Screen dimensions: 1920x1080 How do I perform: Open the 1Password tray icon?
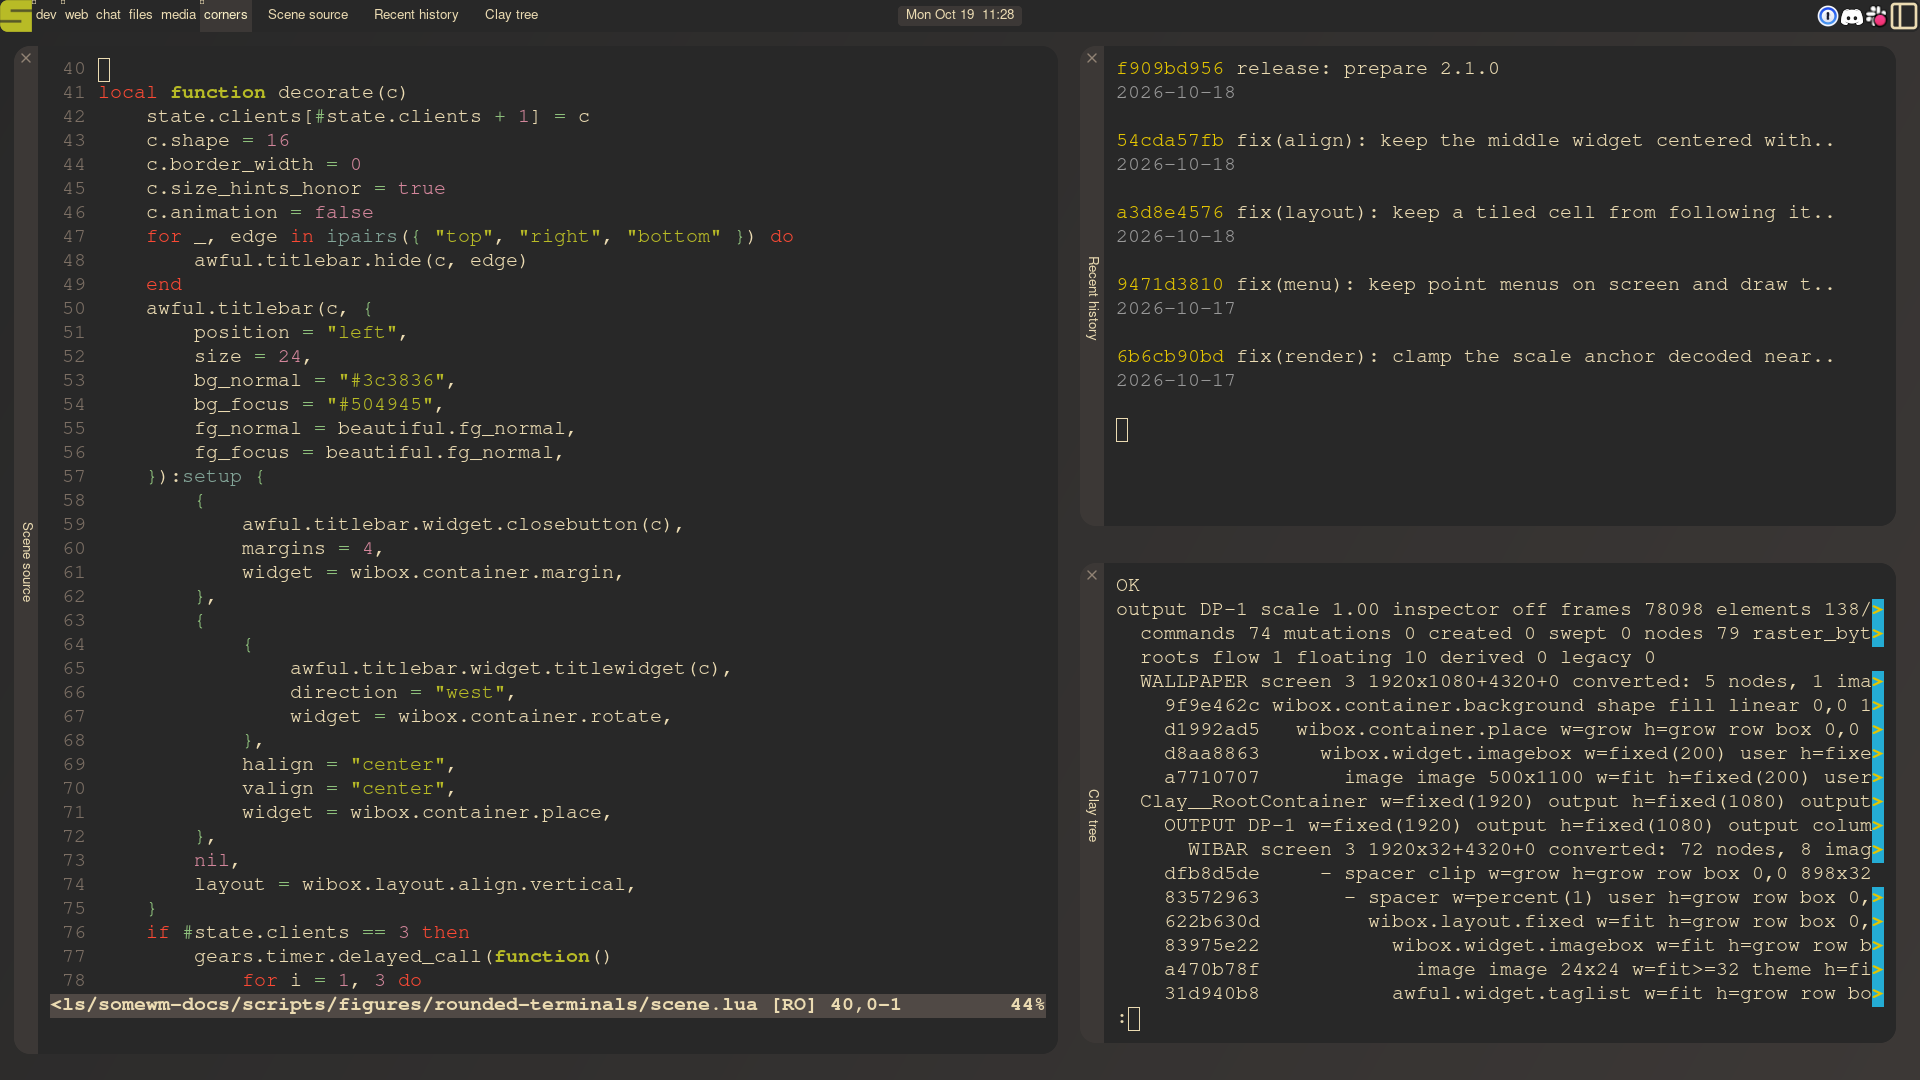[x=1827, y=16]
